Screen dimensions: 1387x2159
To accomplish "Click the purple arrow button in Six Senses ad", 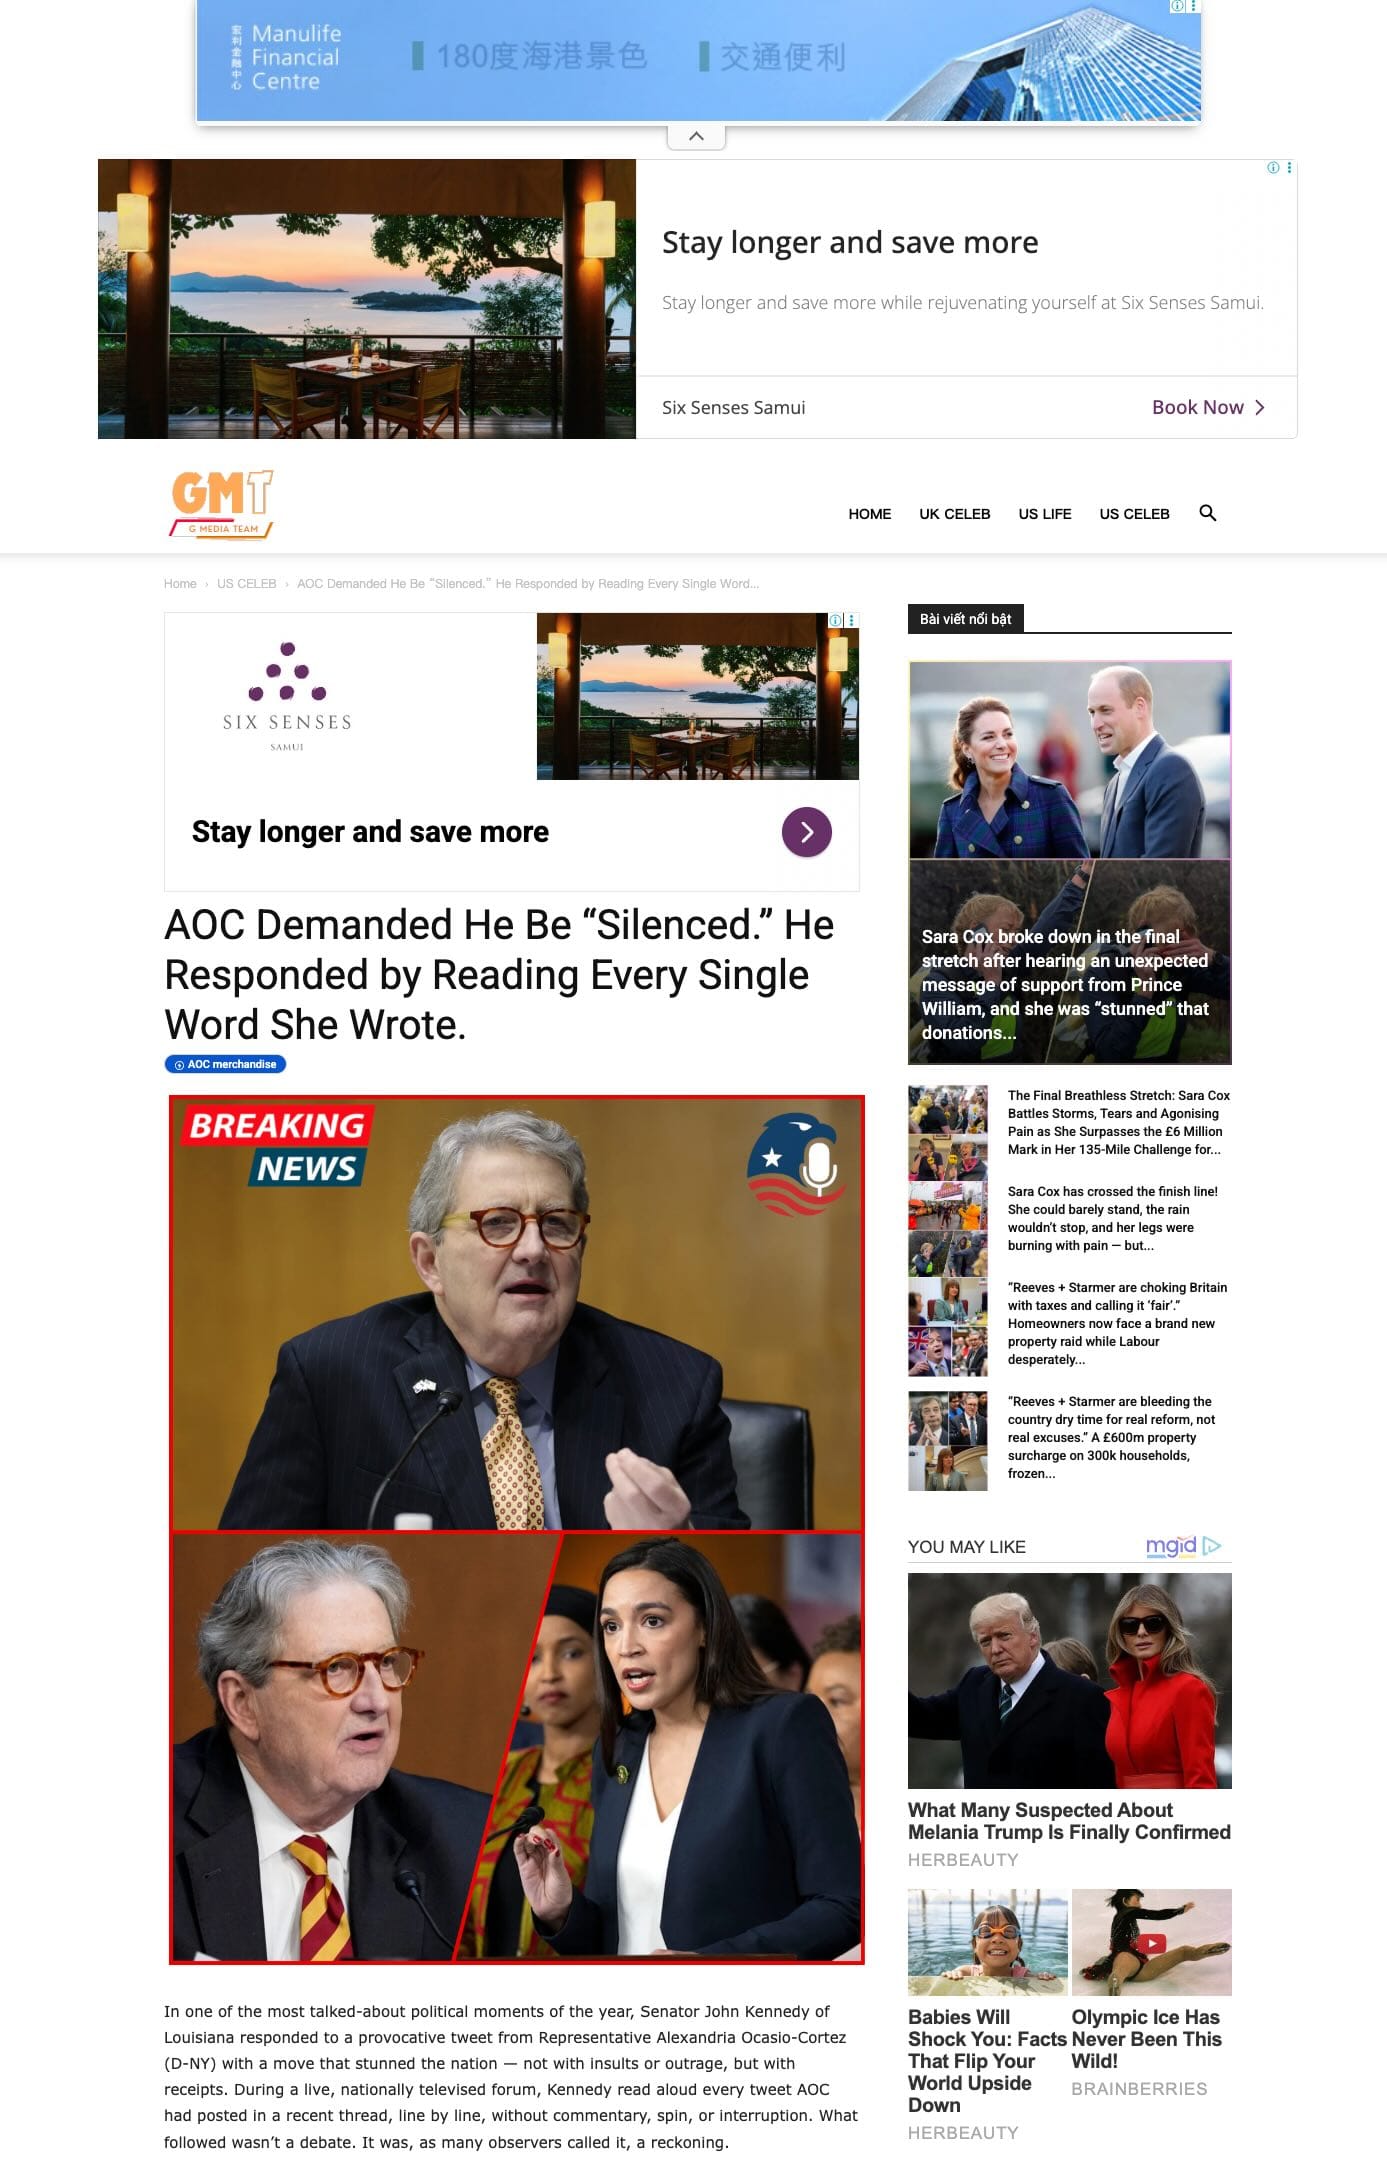I will coord(806,832).
